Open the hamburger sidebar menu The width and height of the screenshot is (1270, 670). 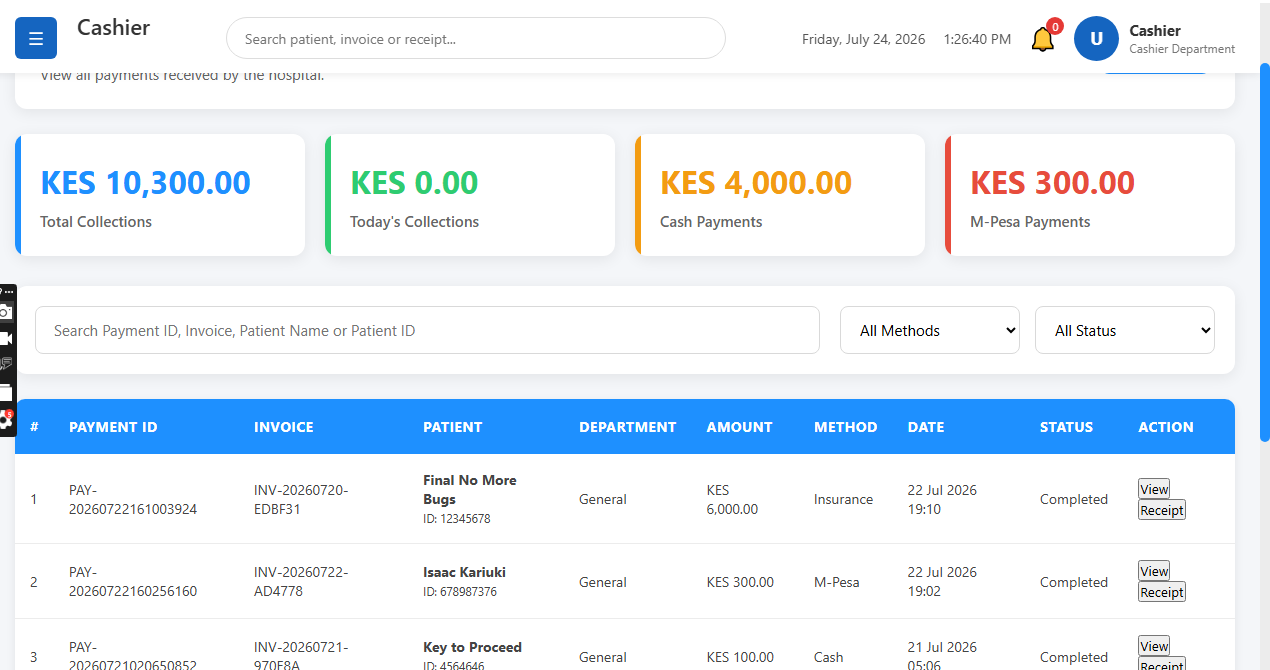(36, 39)
